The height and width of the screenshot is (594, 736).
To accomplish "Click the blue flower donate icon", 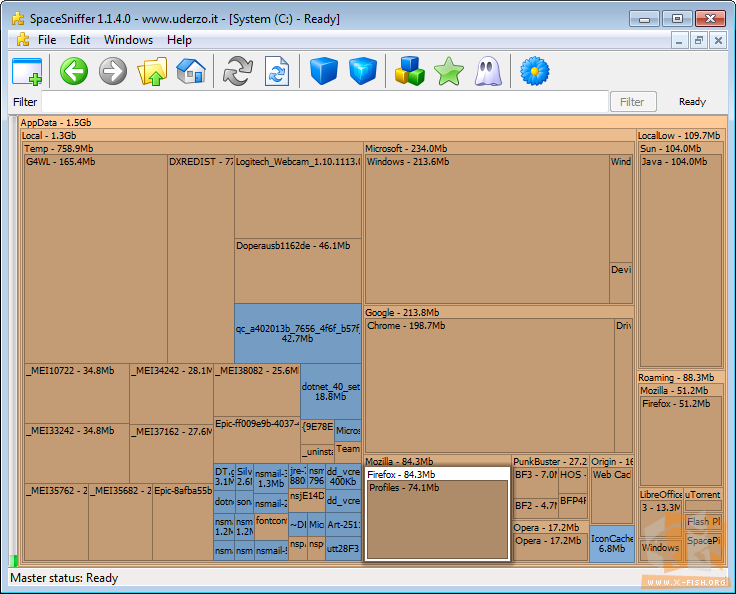I will (x=535, y=71).
